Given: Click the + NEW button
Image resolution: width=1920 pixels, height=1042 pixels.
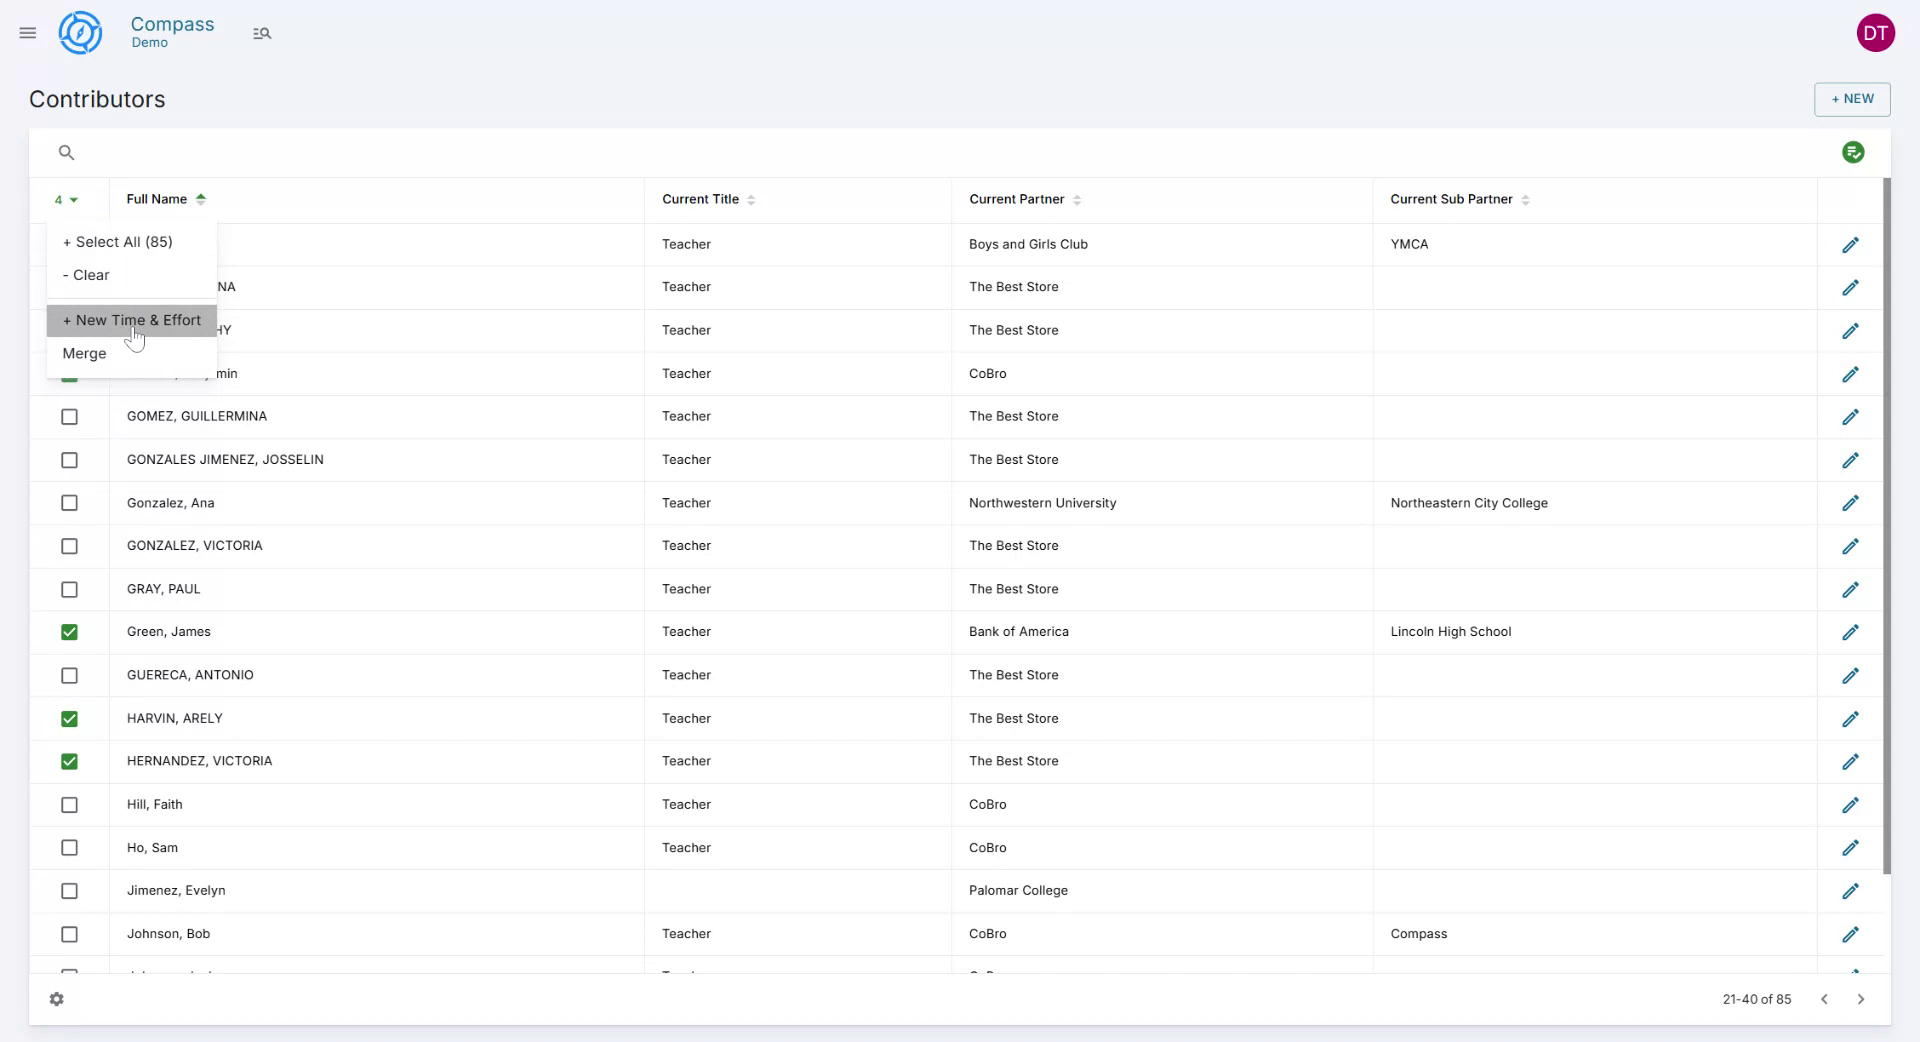Looking at the screenshot, I should point(1852,99).
